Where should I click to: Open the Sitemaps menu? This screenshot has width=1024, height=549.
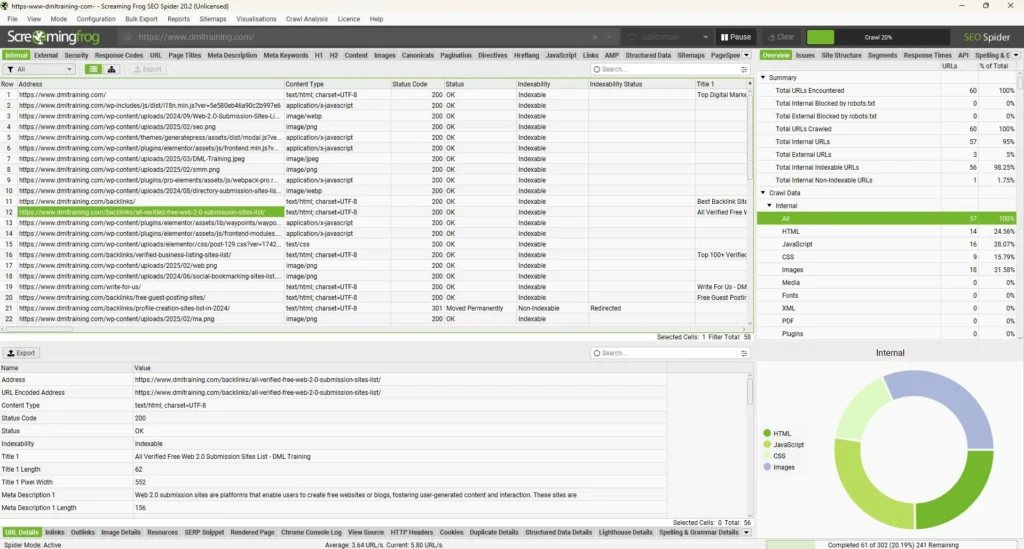[213, 19]
